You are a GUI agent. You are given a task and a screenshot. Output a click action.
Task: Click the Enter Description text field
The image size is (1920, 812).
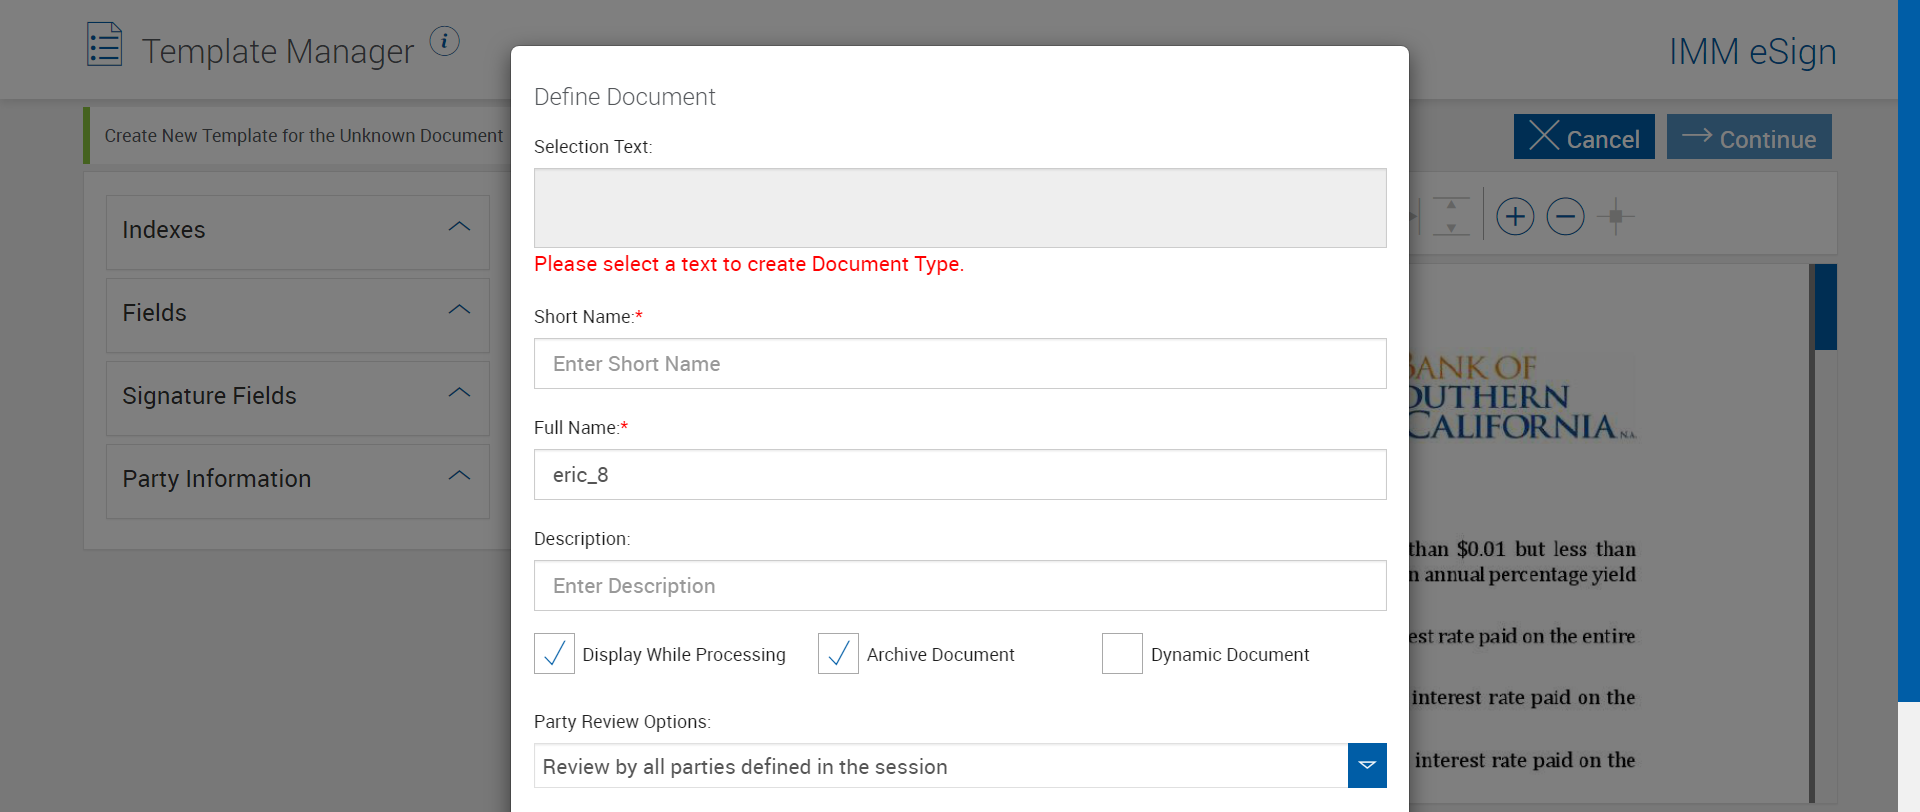point(959,586)
